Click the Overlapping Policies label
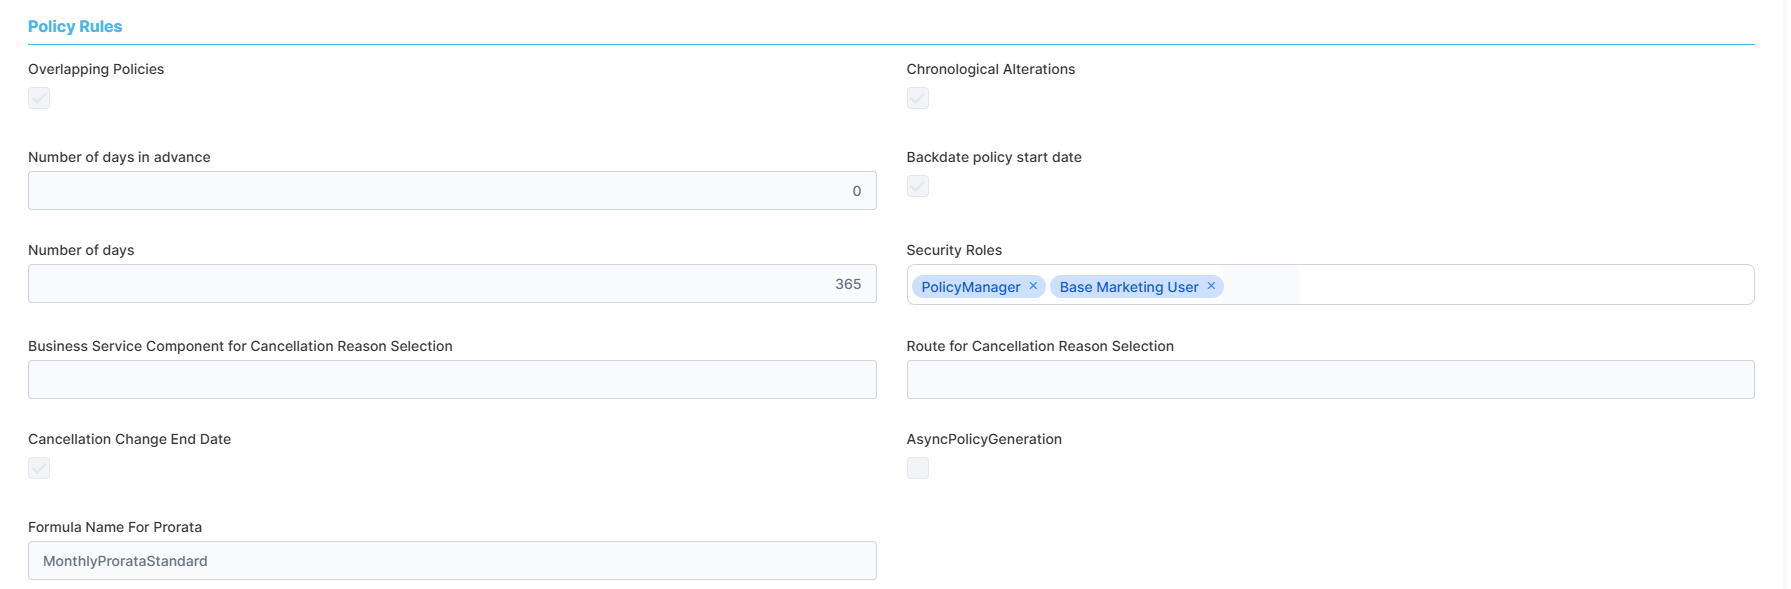The width and height of the screenshot is (1791, 589). point(96,69)
